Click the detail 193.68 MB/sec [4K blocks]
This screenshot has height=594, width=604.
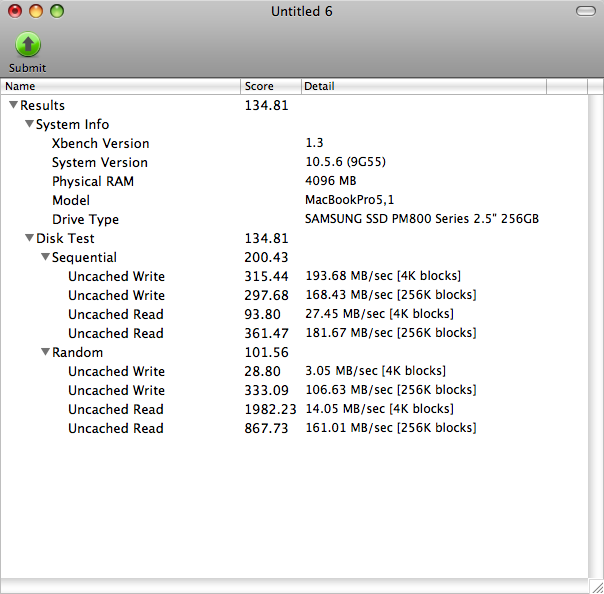[x=383, y=276]
